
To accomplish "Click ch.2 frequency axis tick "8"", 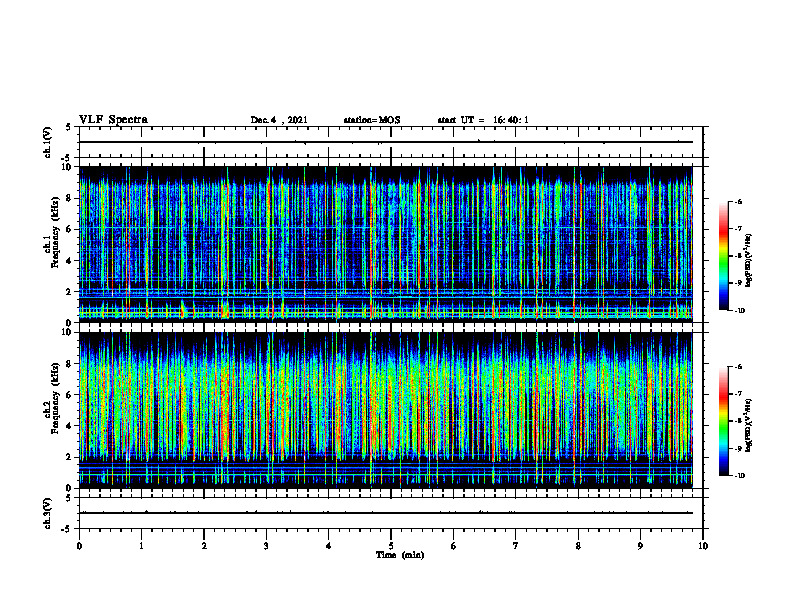I will [69, 364].
